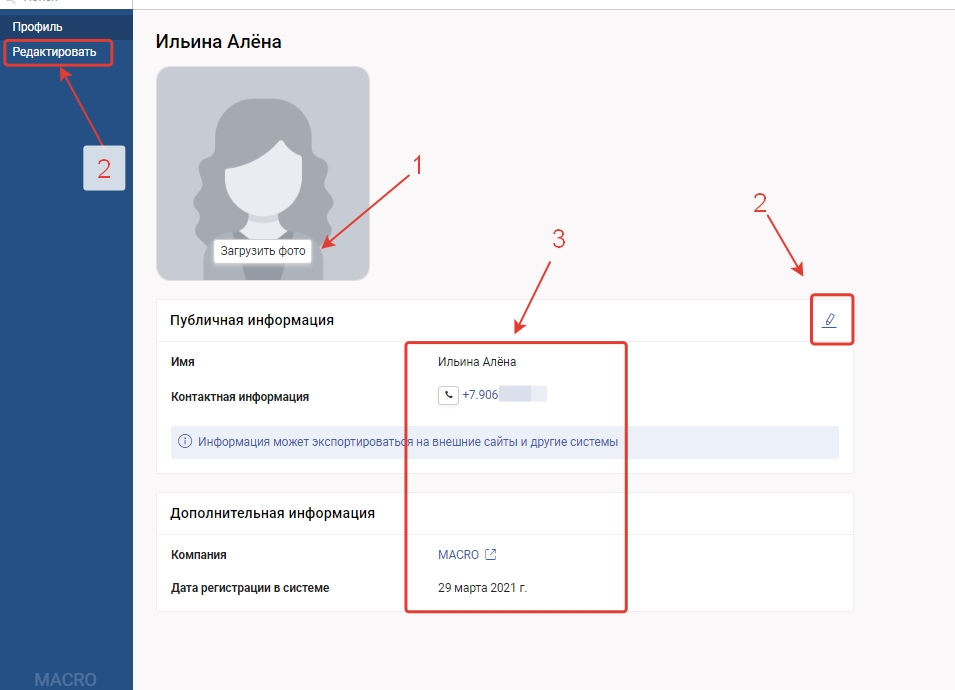Click the phone icon beside the contact number

[x=448, y=396]
